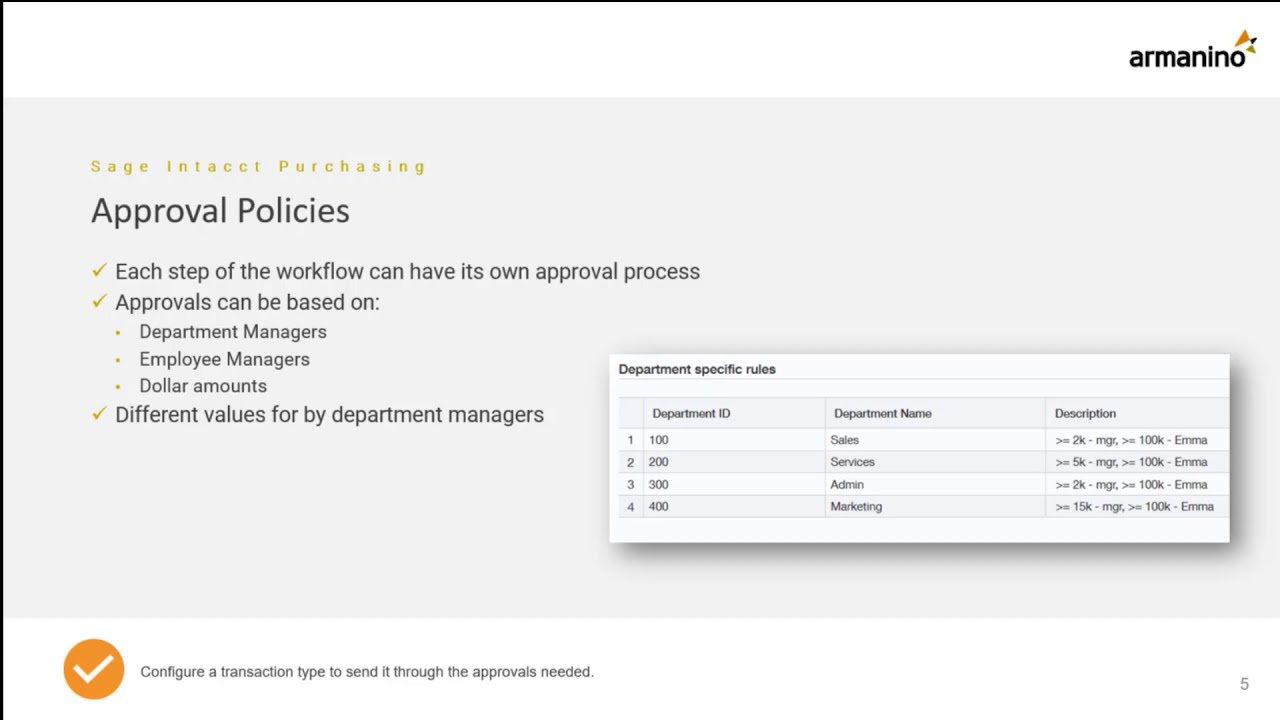Click the Armanino logo
Image resolution: width=1280 pixels, height=720 pixels.
point(1193,50)
